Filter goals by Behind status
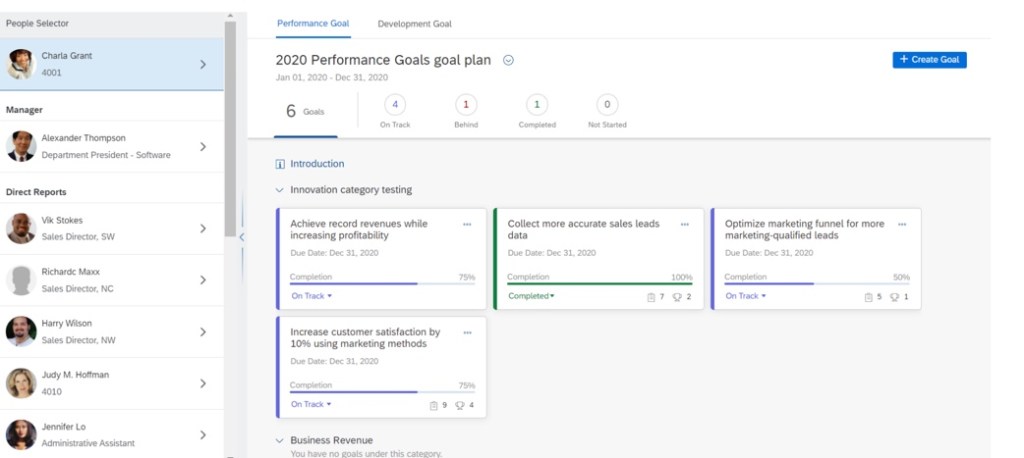Viewport: 1024px width, 458px height. (x=465, y=104)
